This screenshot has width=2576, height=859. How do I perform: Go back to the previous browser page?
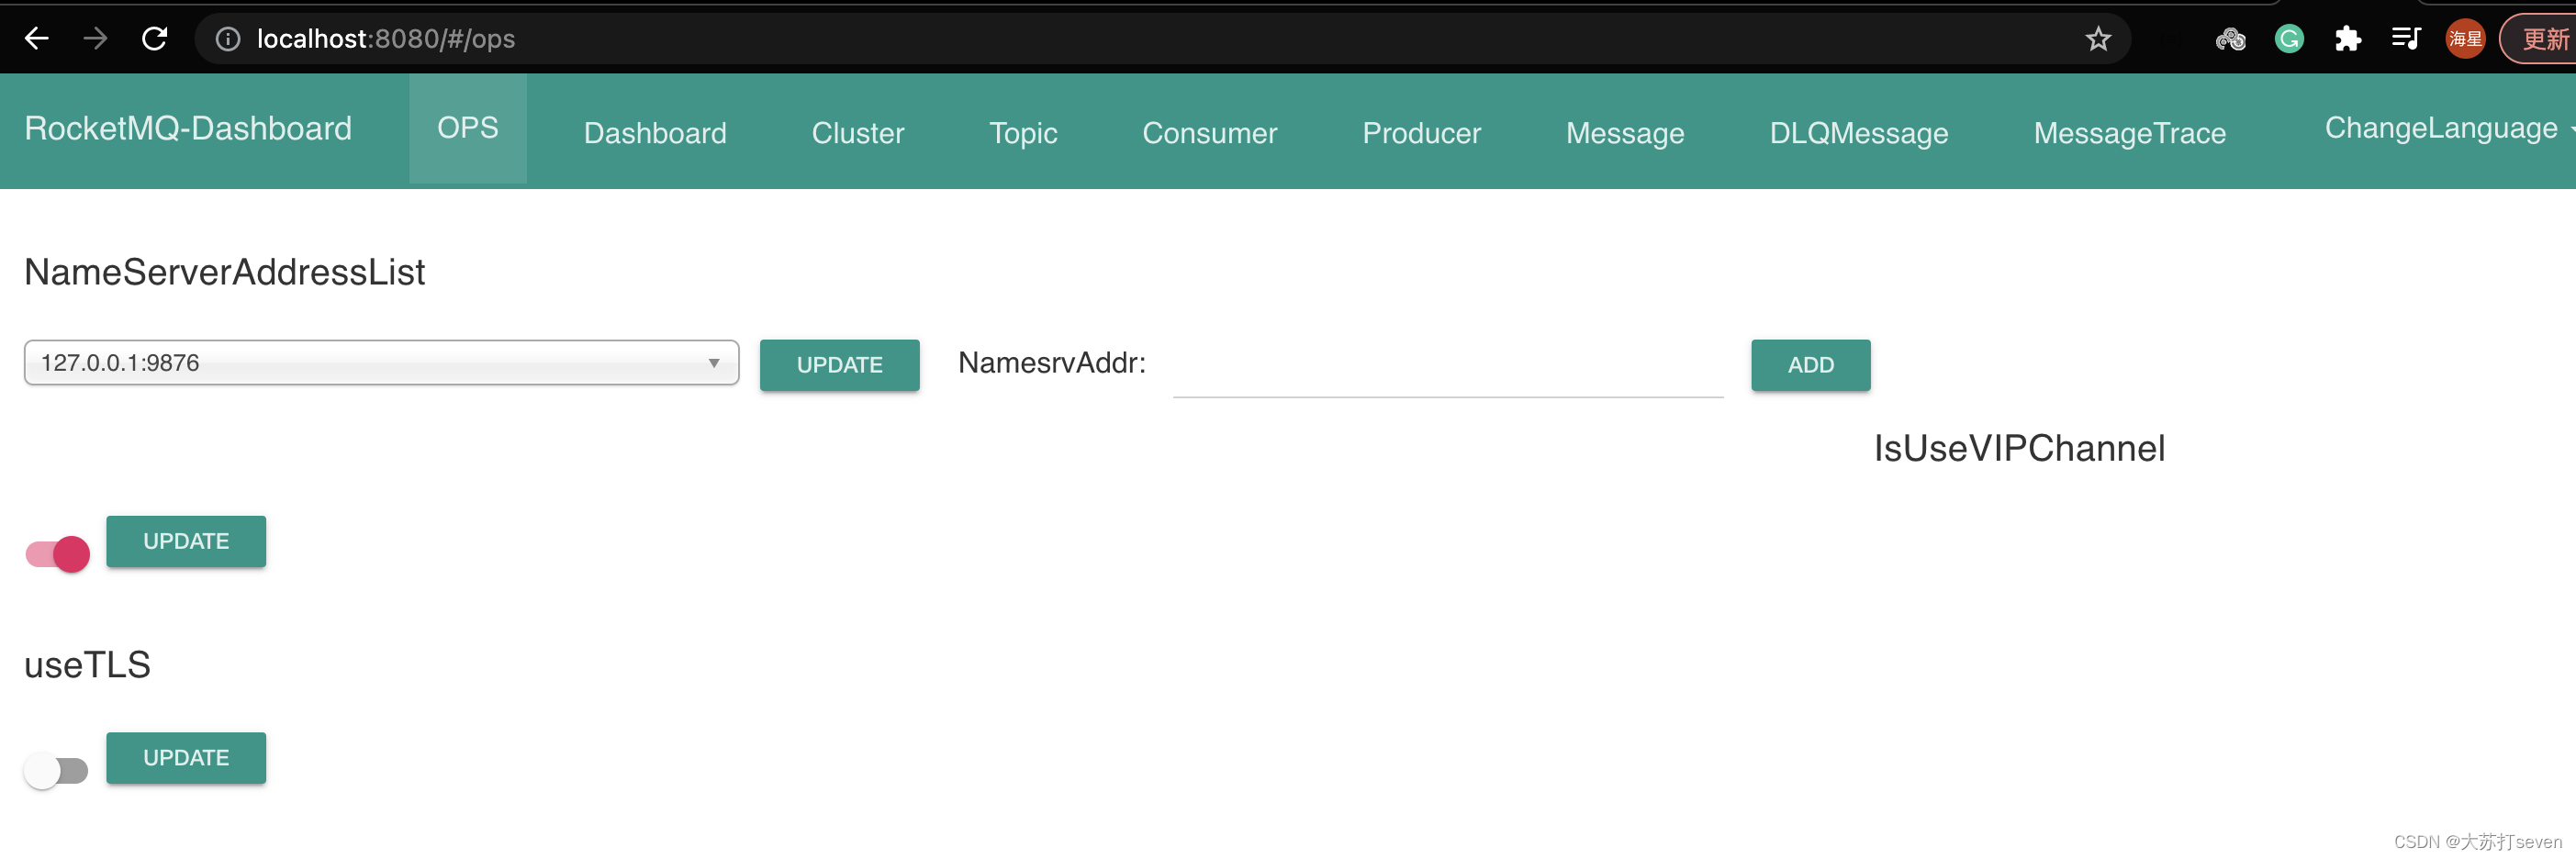[37, 39]
